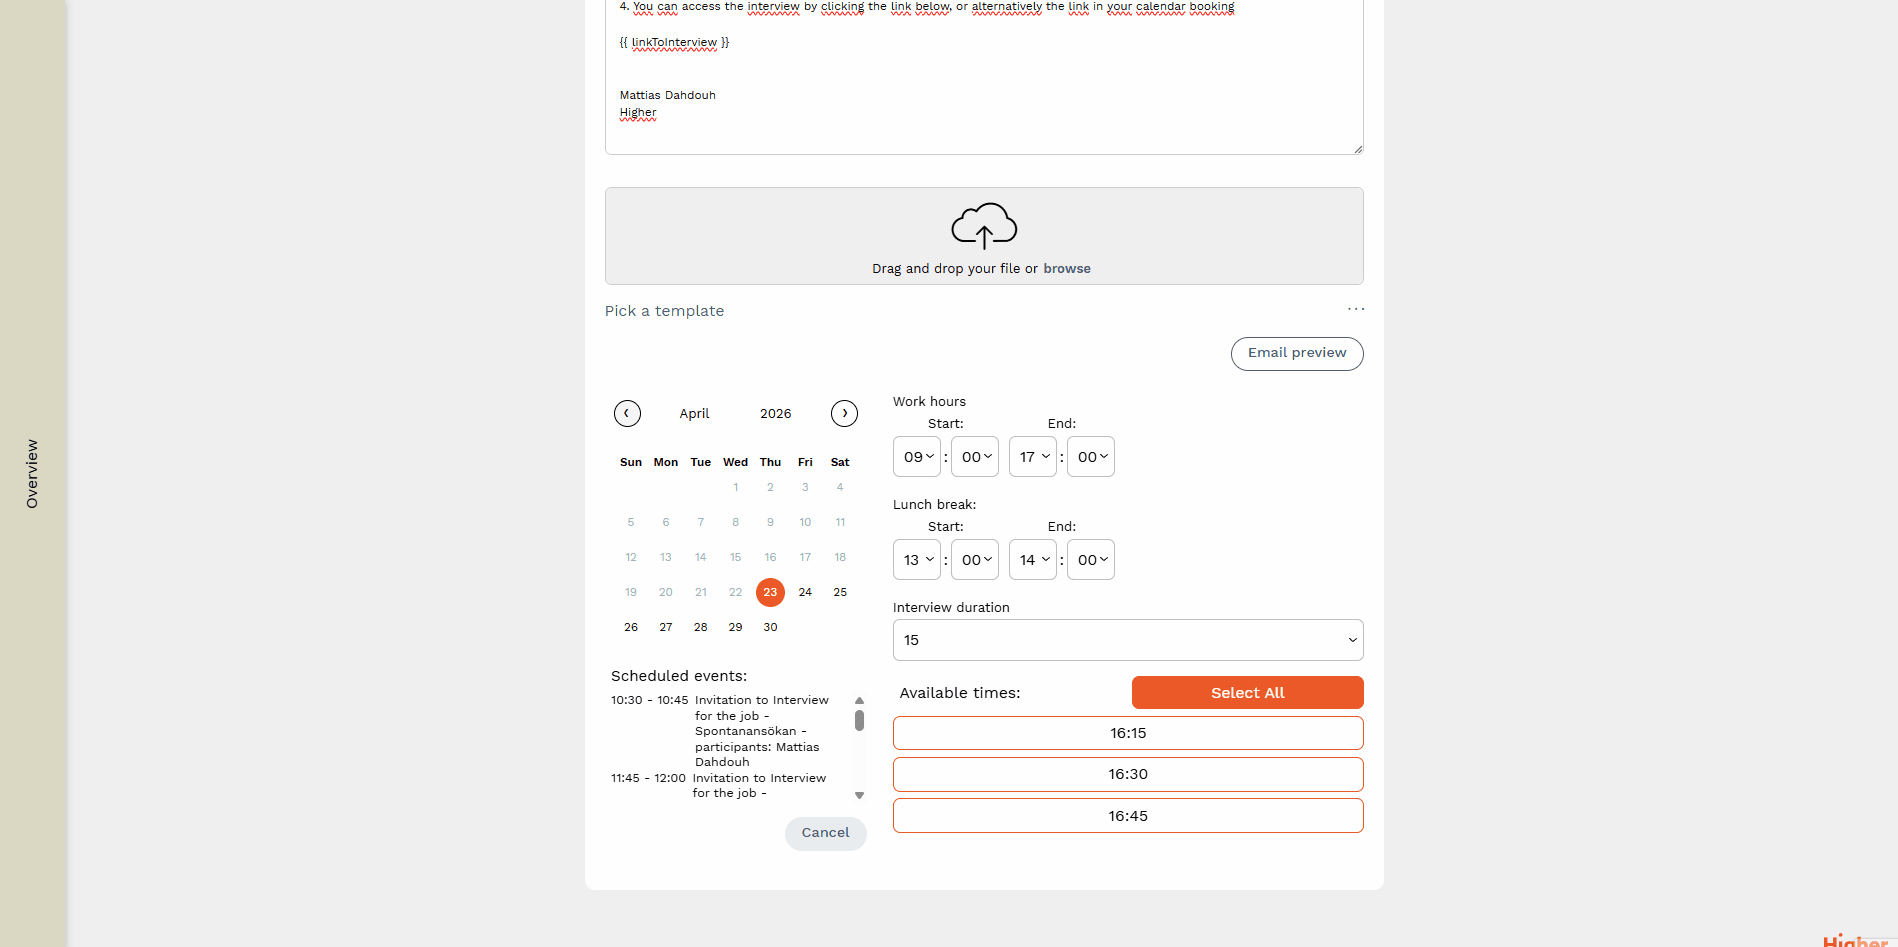The image size is (1898, 947).
Task: Select the 16:45 available time slot
Action: 1128,816
